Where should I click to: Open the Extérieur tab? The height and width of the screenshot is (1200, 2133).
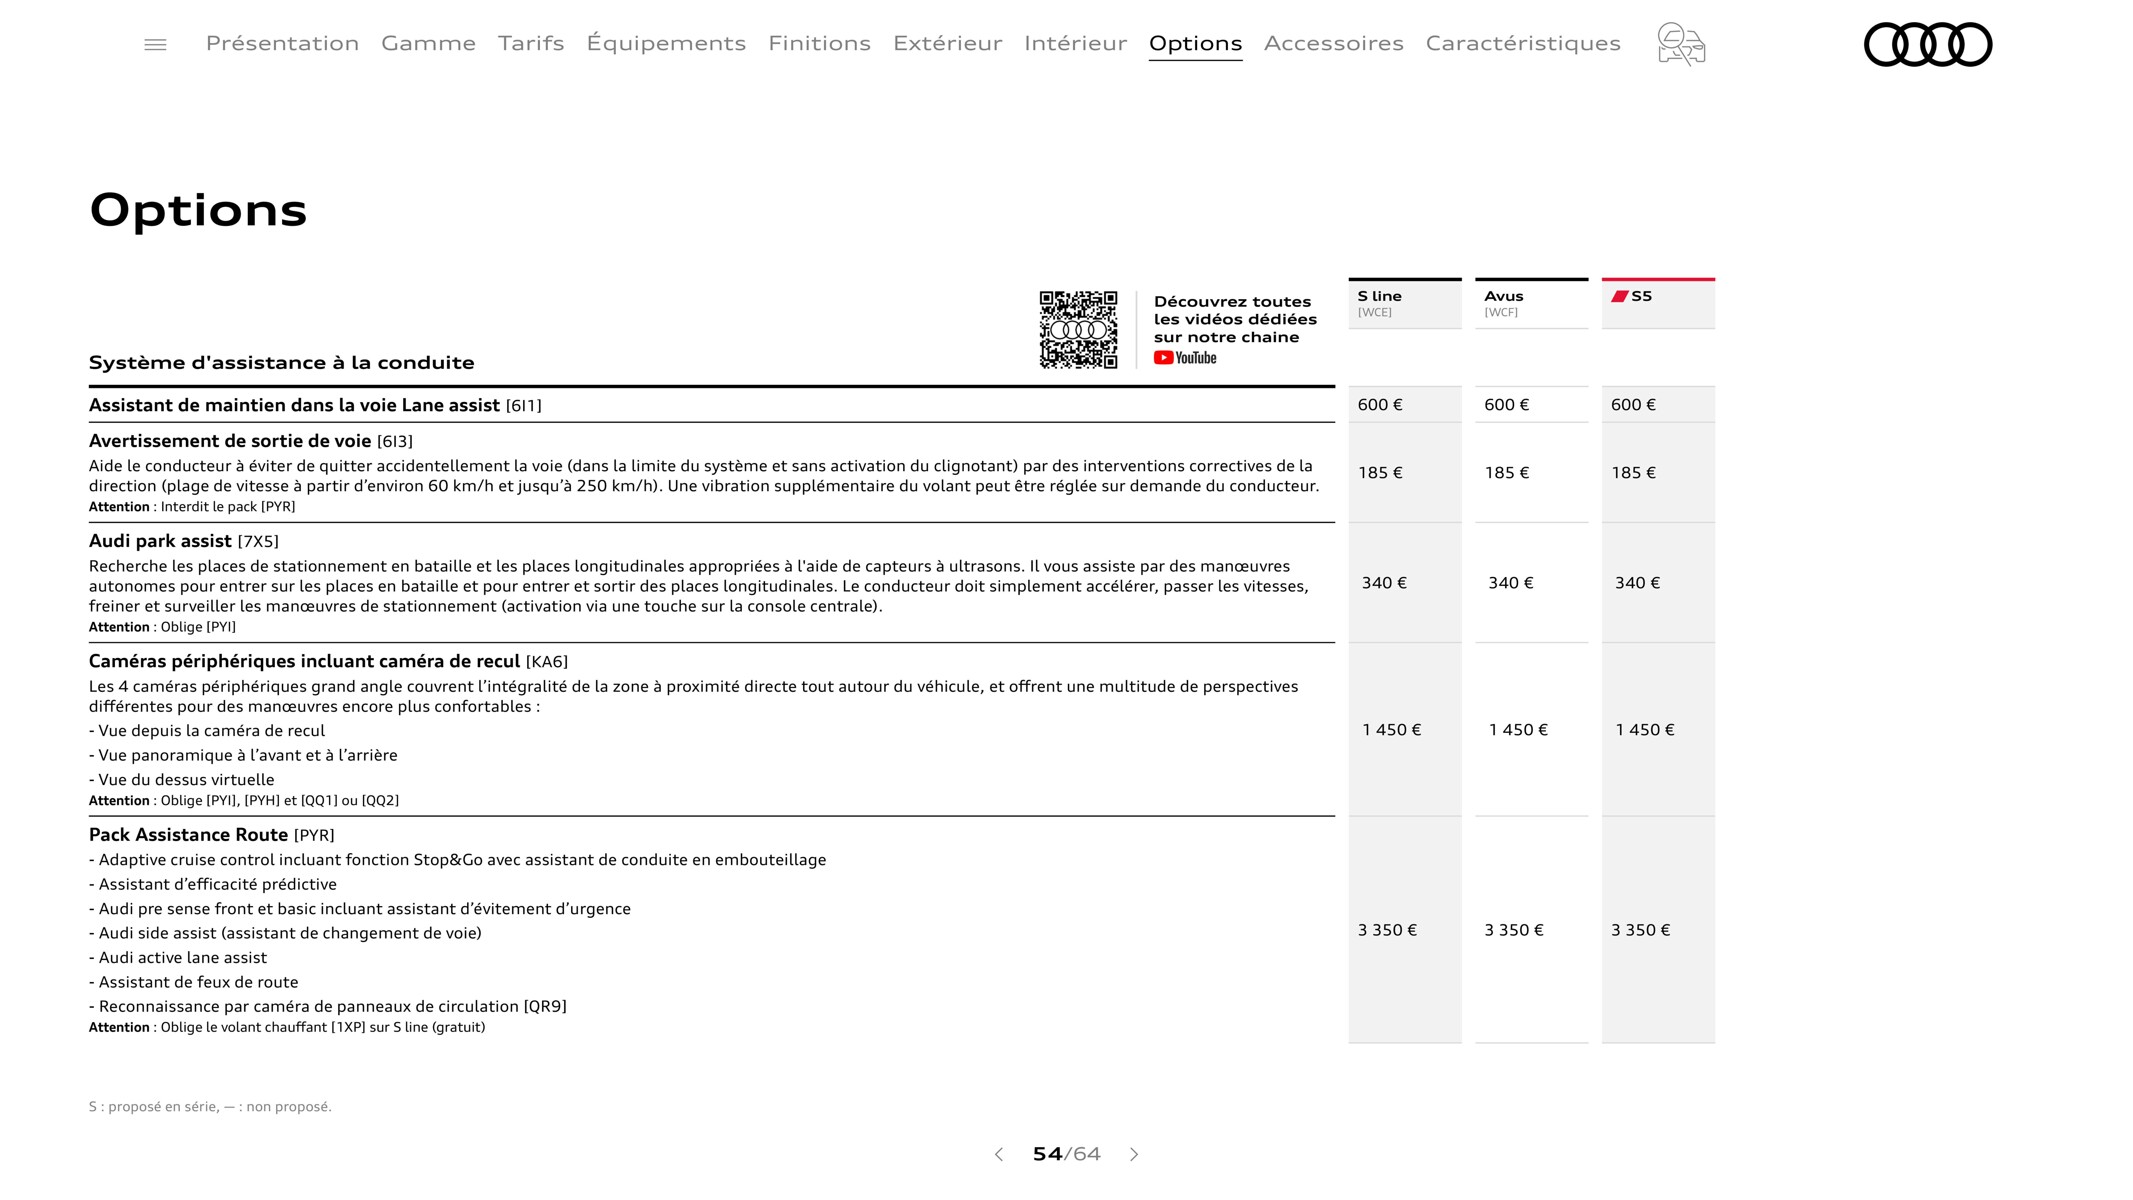[947, 43]
